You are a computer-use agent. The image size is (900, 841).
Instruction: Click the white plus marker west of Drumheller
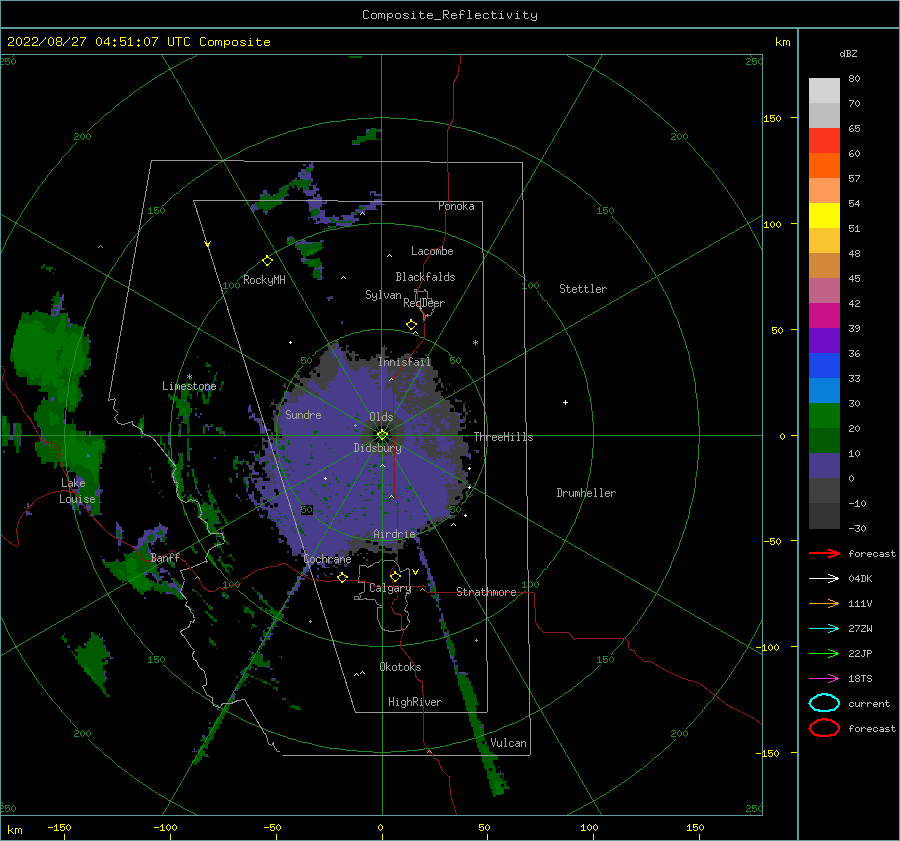click(565, 402)
